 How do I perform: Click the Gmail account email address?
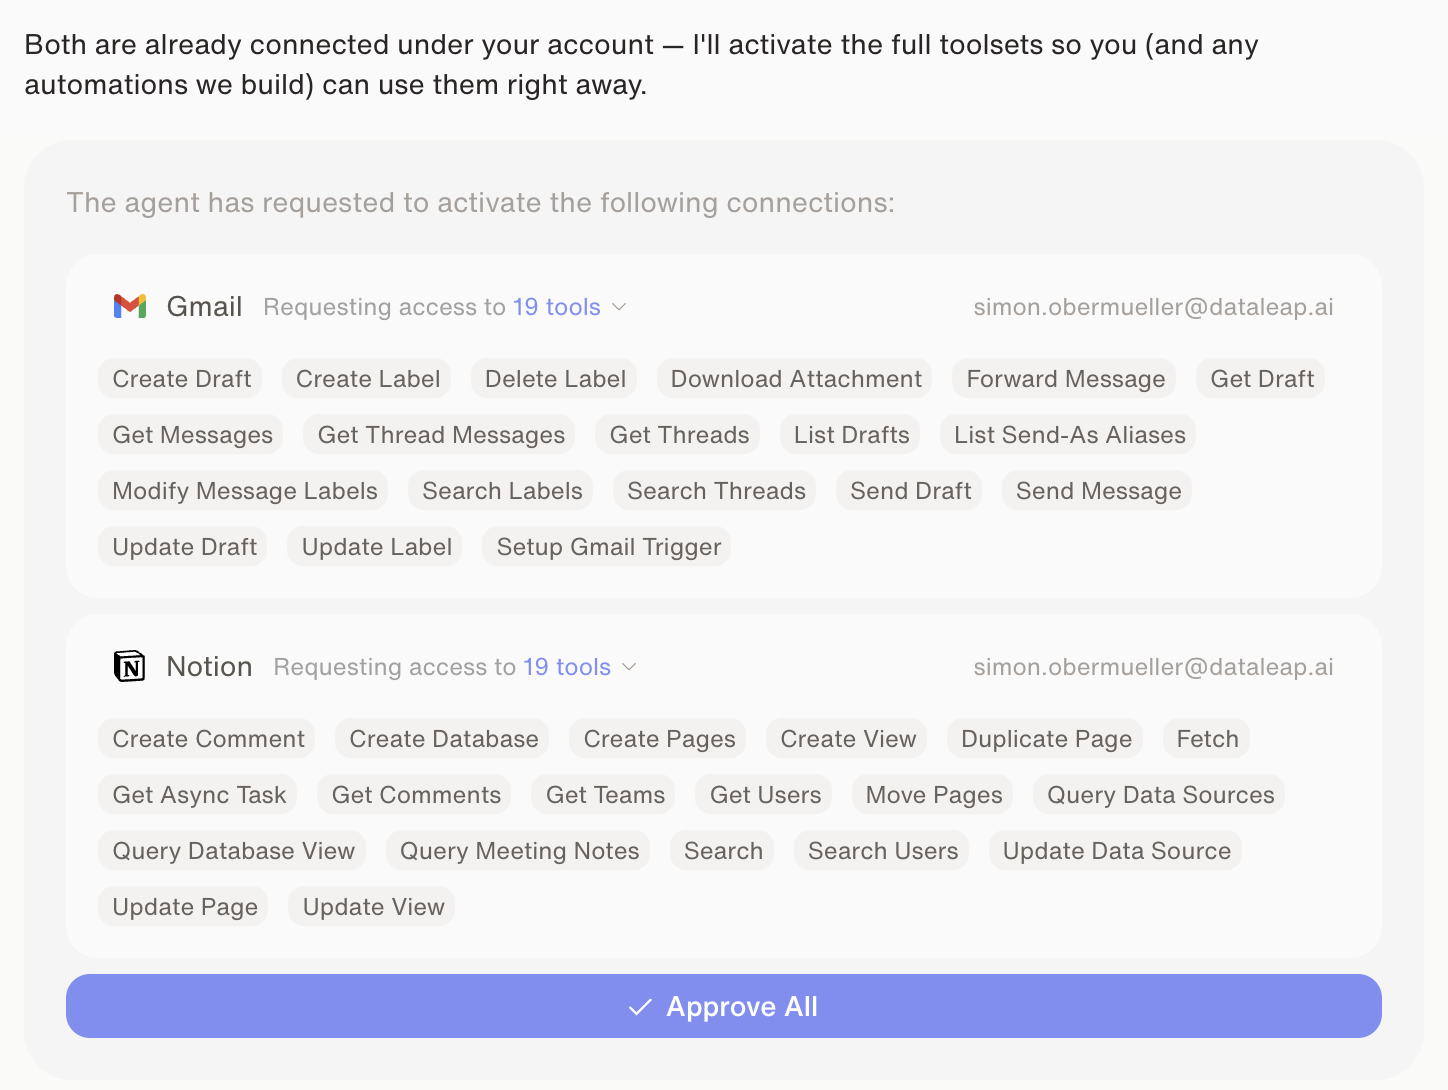(x=1153, y=307)
